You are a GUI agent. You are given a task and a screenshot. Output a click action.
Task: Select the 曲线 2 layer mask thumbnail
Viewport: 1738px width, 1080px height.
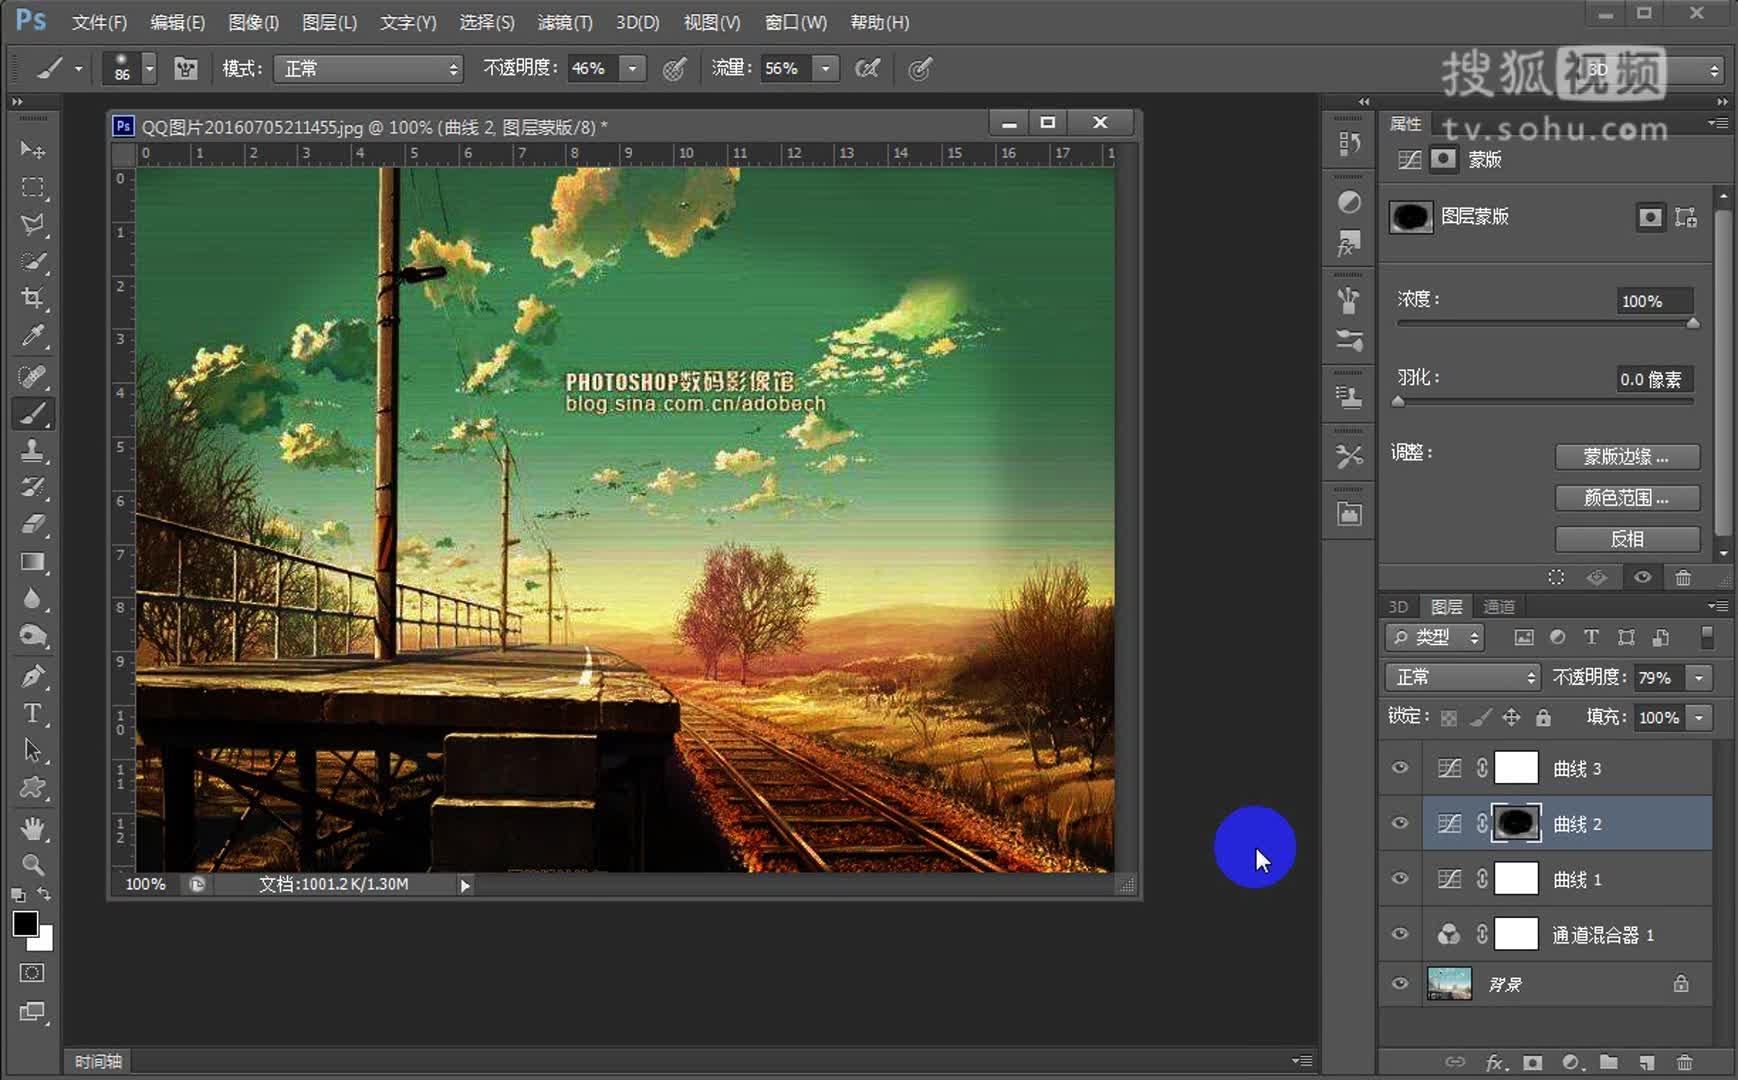tap(1516, 823)
